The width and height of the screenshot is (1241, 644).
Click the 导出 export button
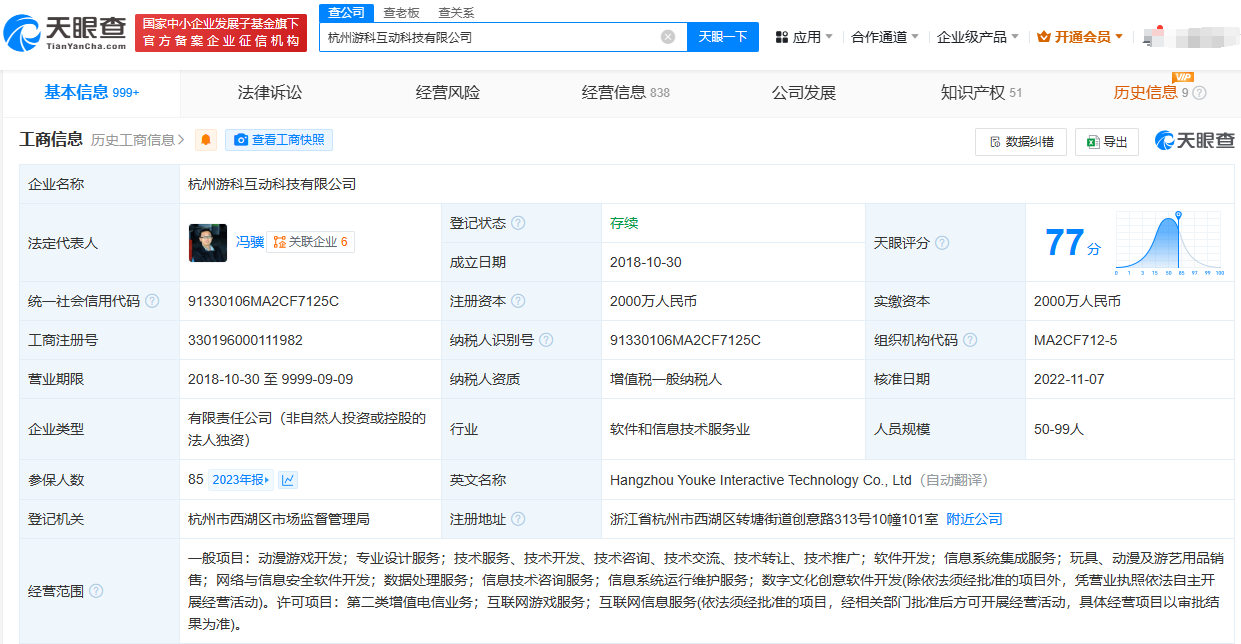click(x=1107, y=142)
